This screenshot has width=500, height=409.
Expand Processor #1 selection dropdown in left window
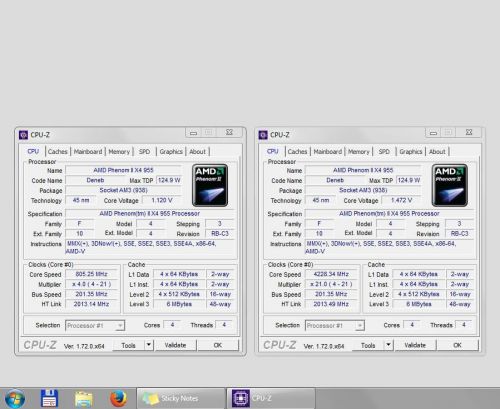120,325
